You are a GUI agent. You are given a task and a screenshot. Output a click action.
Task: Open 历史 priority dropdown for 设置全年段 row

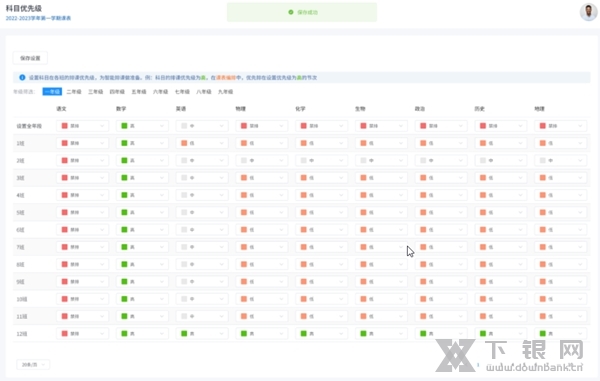pos(501,126)
